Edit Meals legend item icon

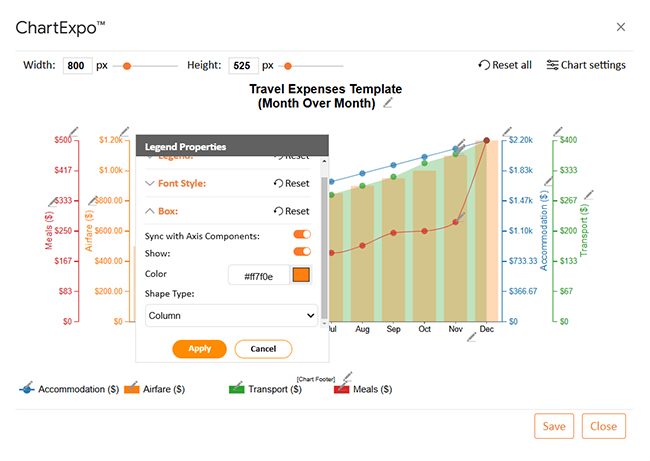click(x=342, y=388)
